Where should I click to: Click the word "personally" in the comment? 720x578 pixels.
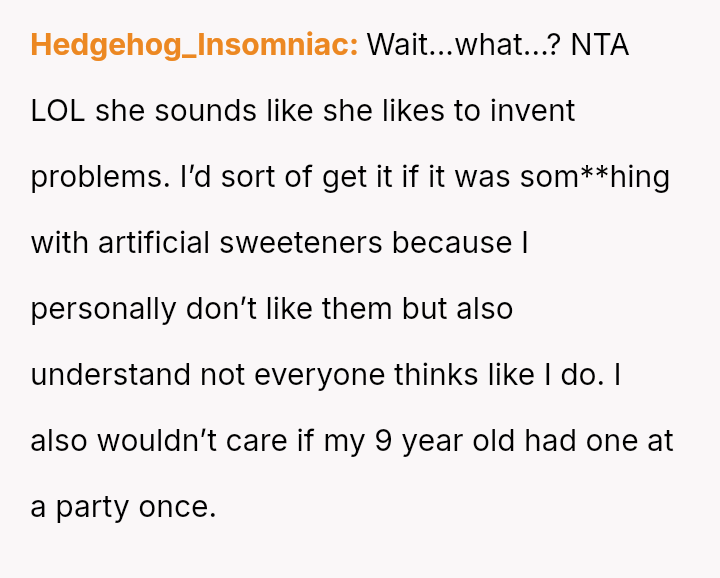tap(103, 309)
